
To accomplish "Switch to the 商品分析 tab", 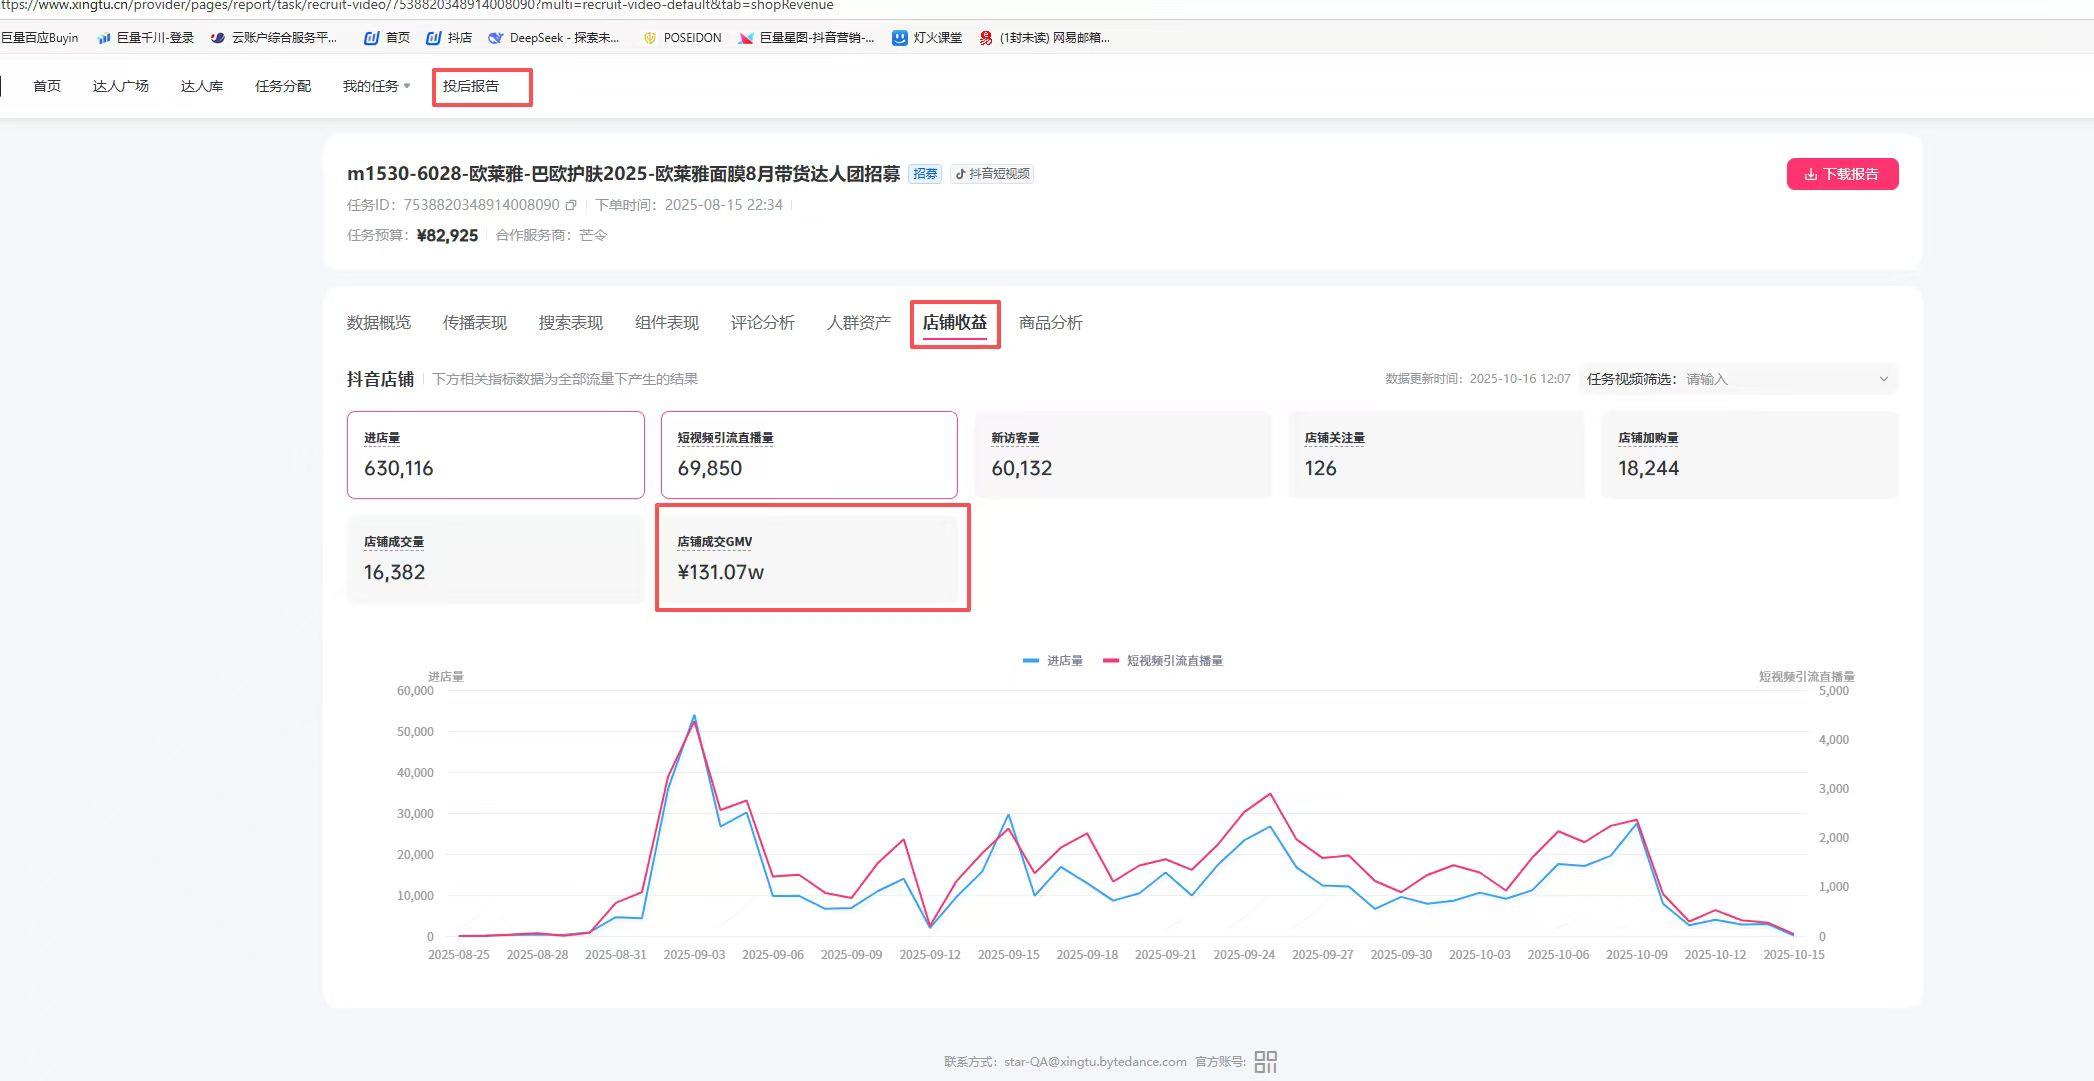I will (1051, 323).
